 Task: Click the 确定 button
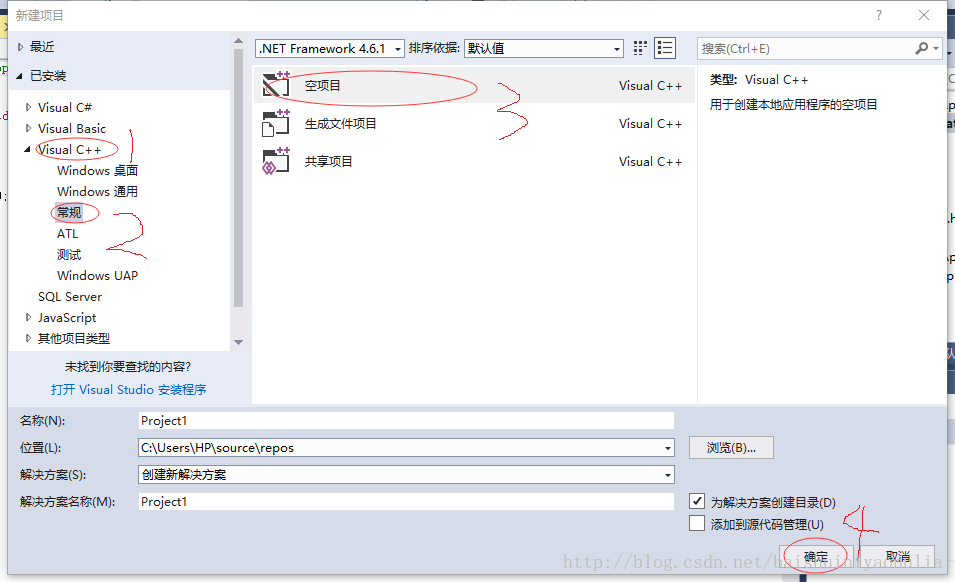(x=816, y=556)
